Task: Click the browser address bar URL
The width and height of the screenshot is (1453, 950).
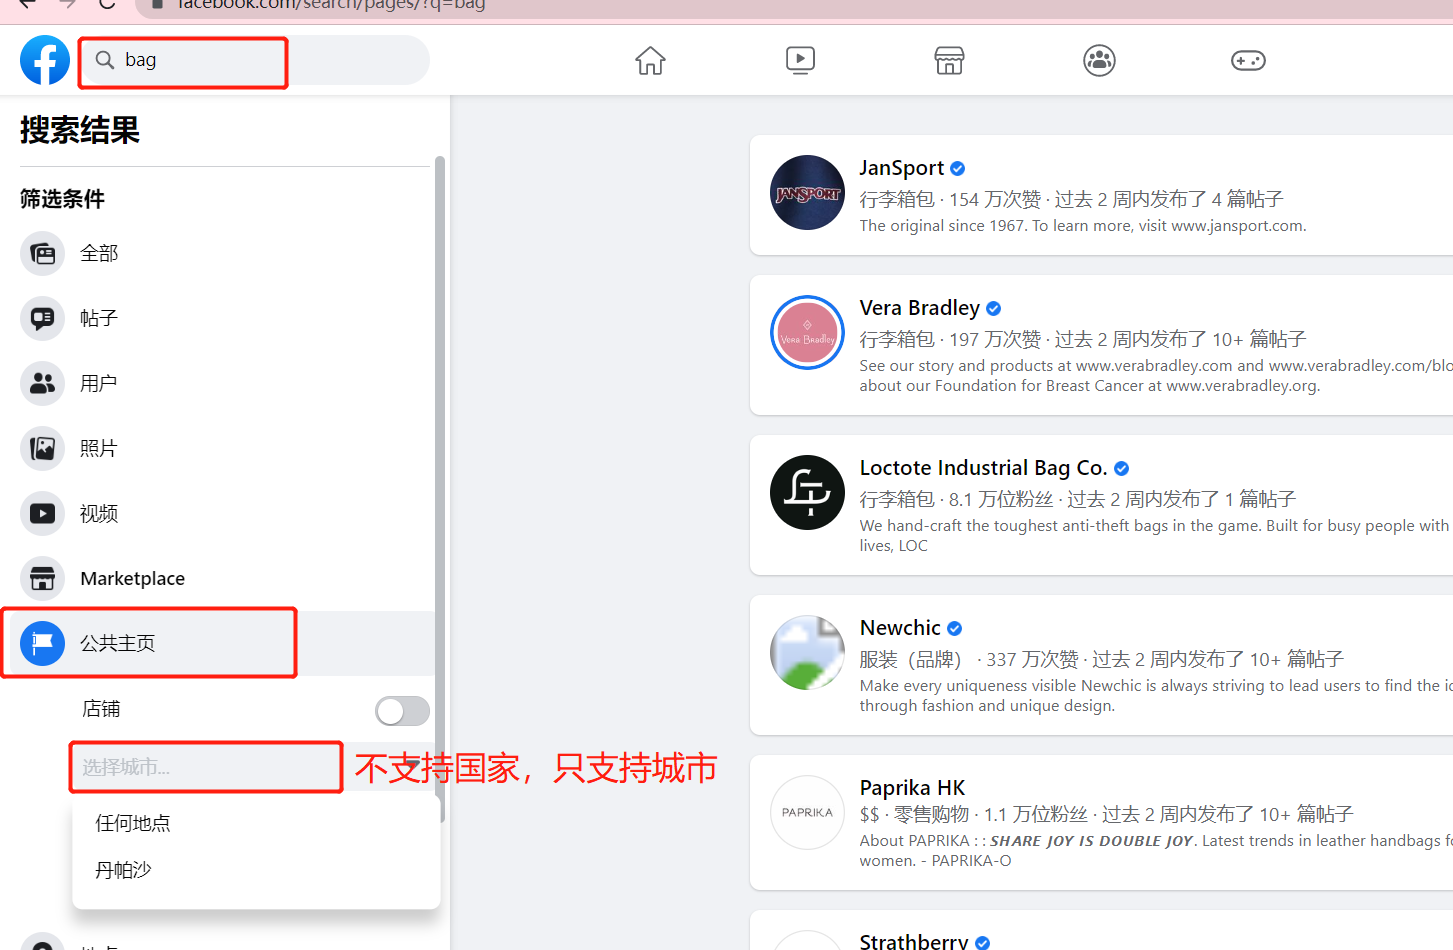Action: [x=331, y=4]
